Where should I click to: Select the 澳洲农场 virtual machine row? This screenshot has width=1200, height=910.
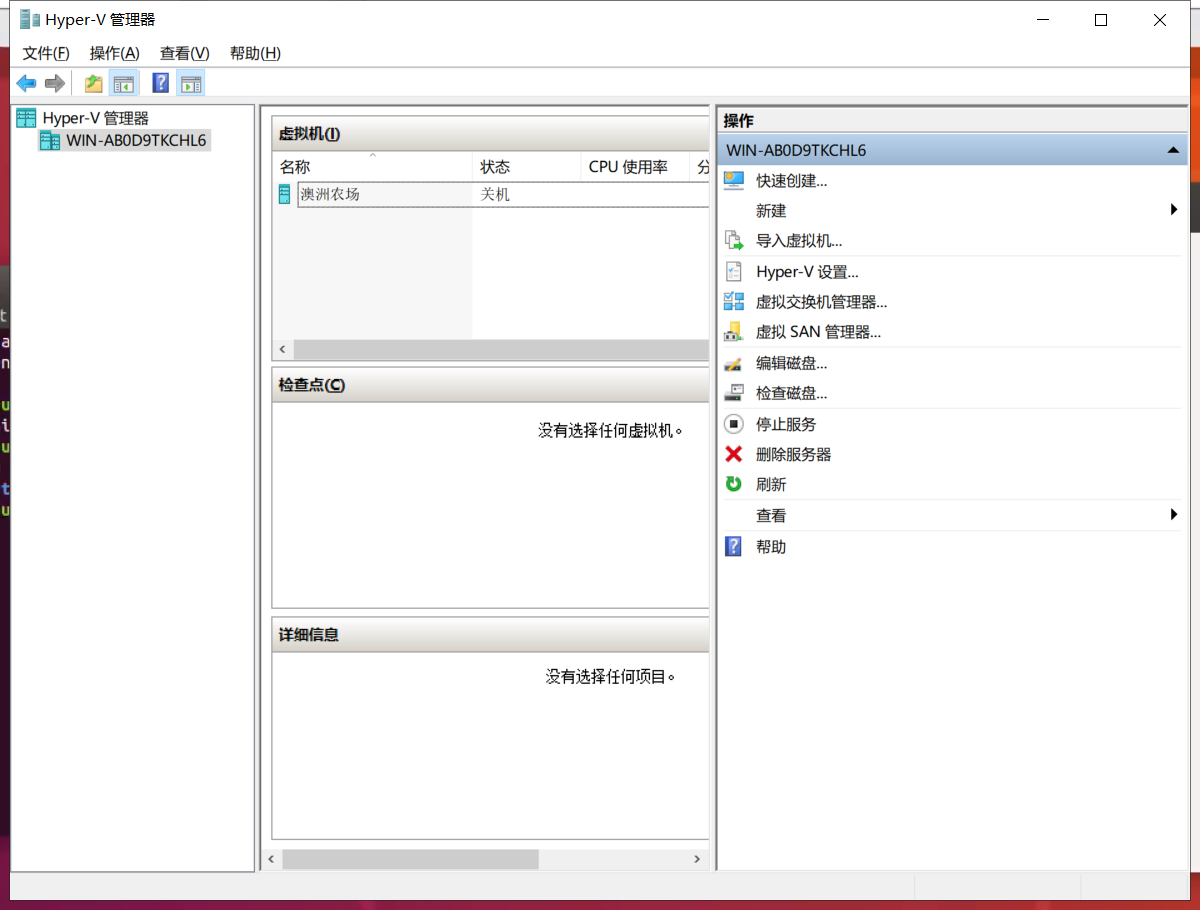tap(493, 194)
